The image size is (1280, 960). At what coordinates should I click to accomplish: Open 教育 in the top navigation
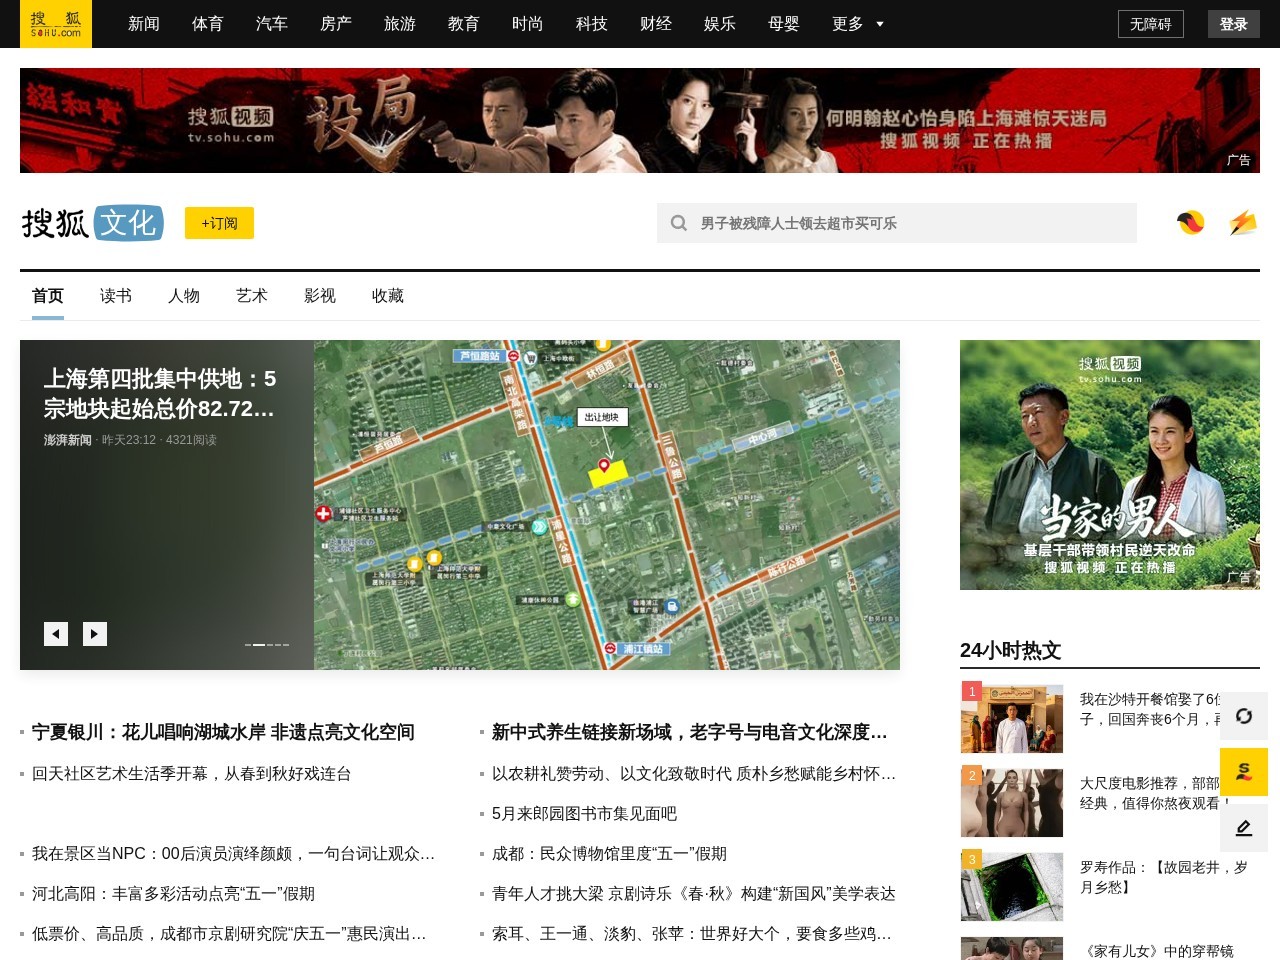464,24
